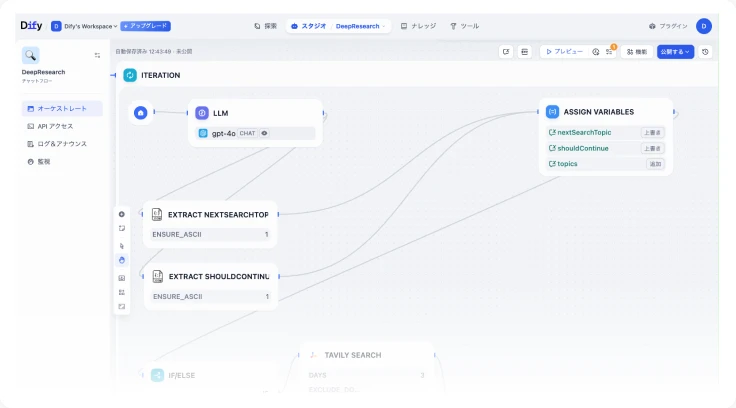The width and height of the screenshot is (736, 408).
Task: Select Monitoring in the sidebar
Action: click(x=62, y=162)
